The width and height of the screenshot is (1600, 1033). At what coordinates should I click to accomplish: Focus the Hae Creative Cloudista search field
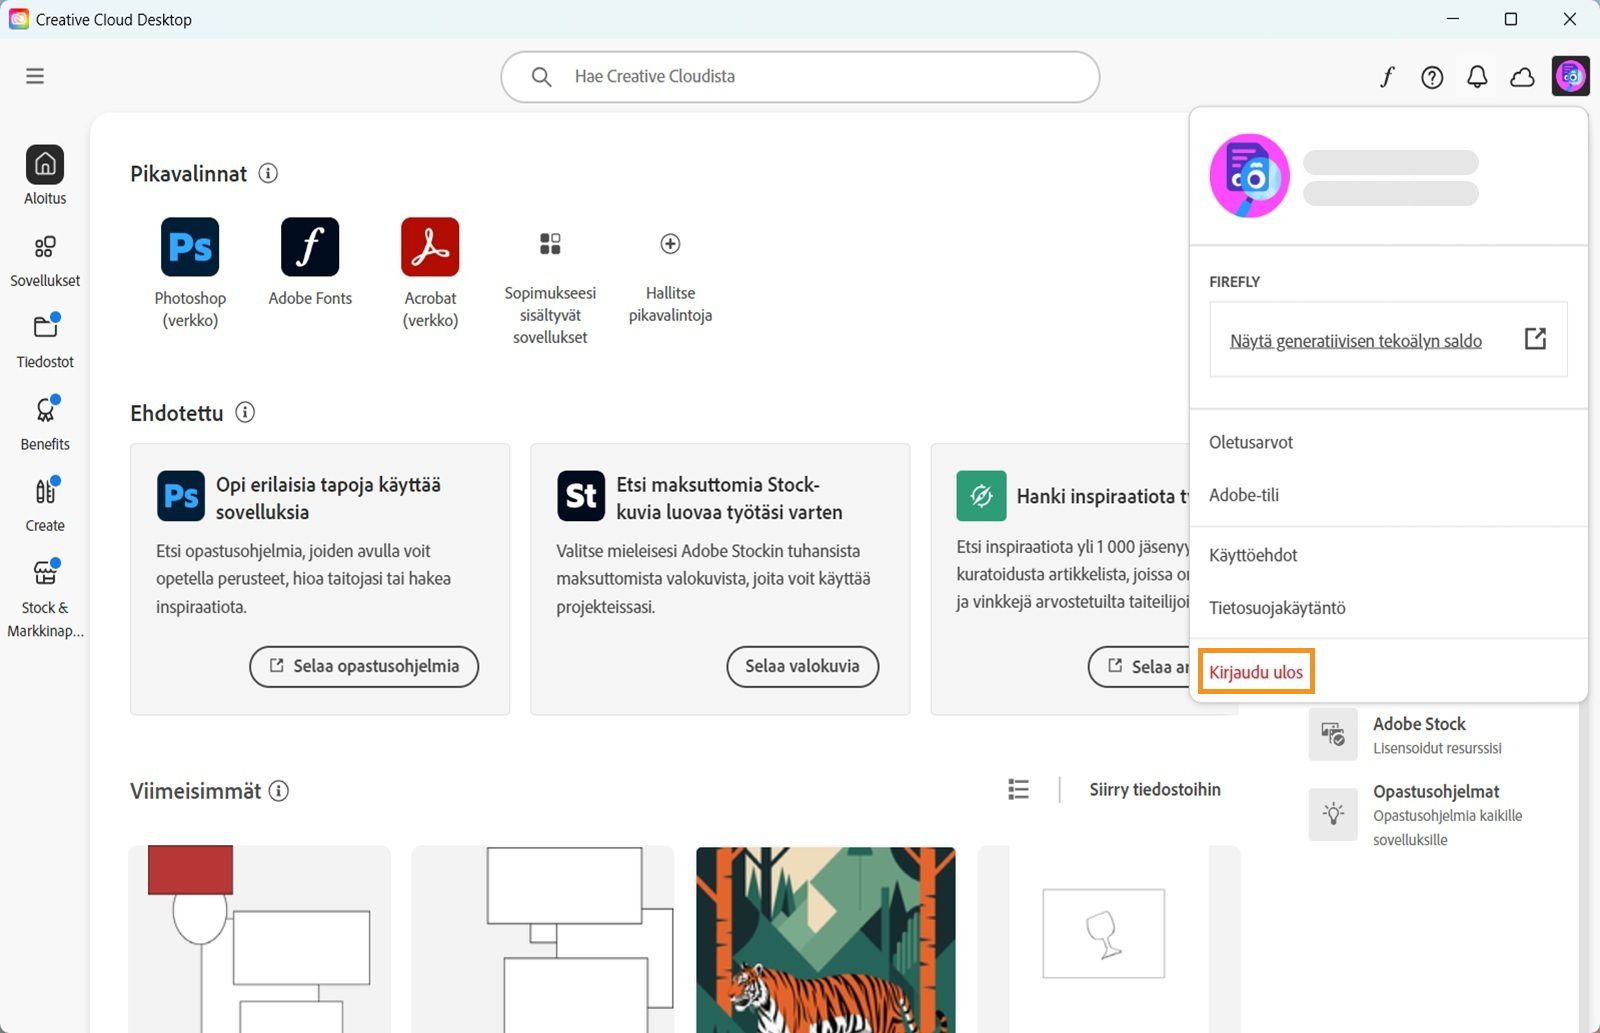(800, 77)
